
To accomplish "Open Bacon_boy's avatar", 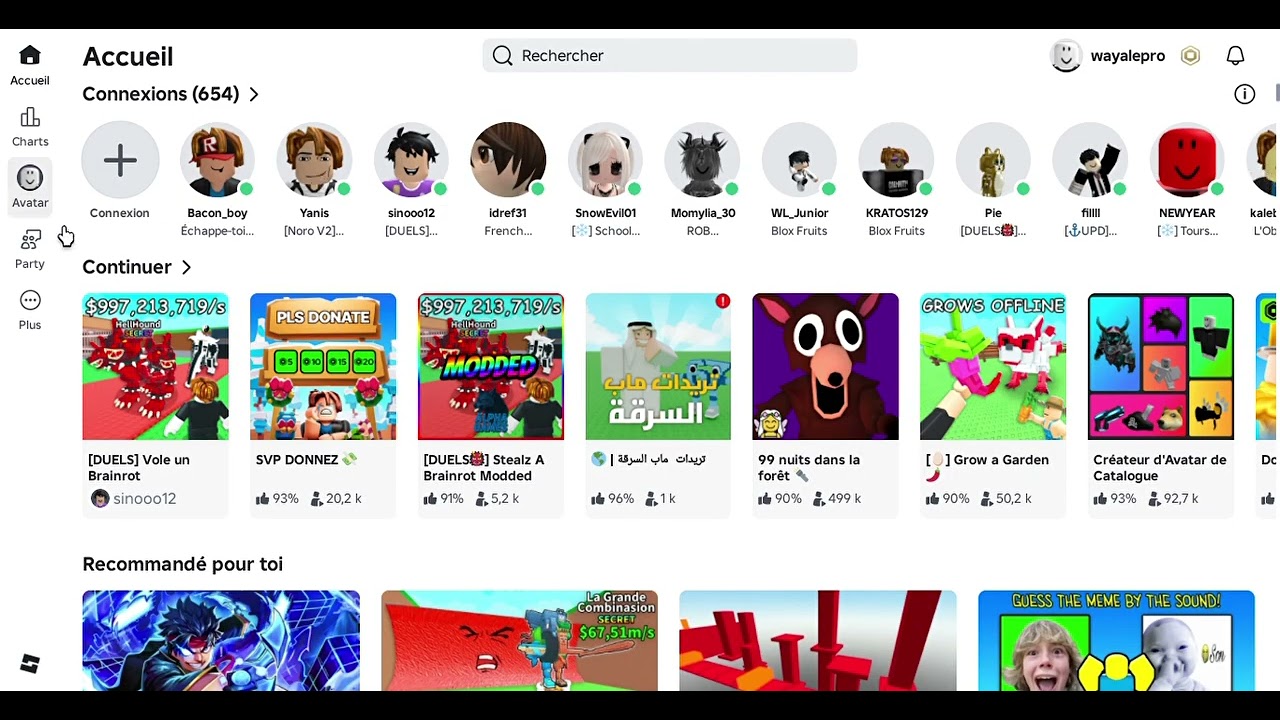I will tap(217, 160).
